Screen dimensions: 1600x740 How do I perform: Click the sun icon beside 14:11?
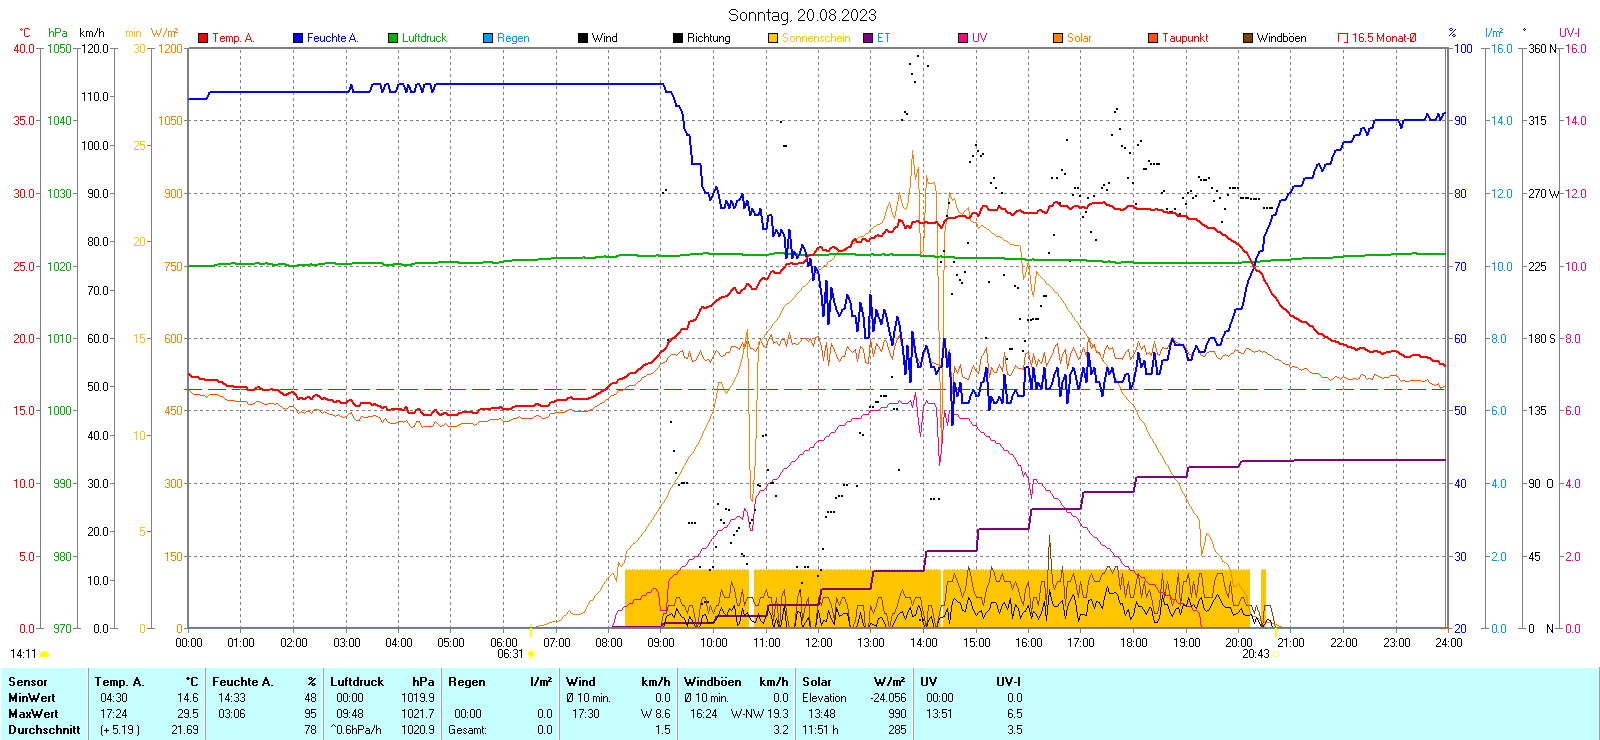pyautogui.click(x=44, y=654)
